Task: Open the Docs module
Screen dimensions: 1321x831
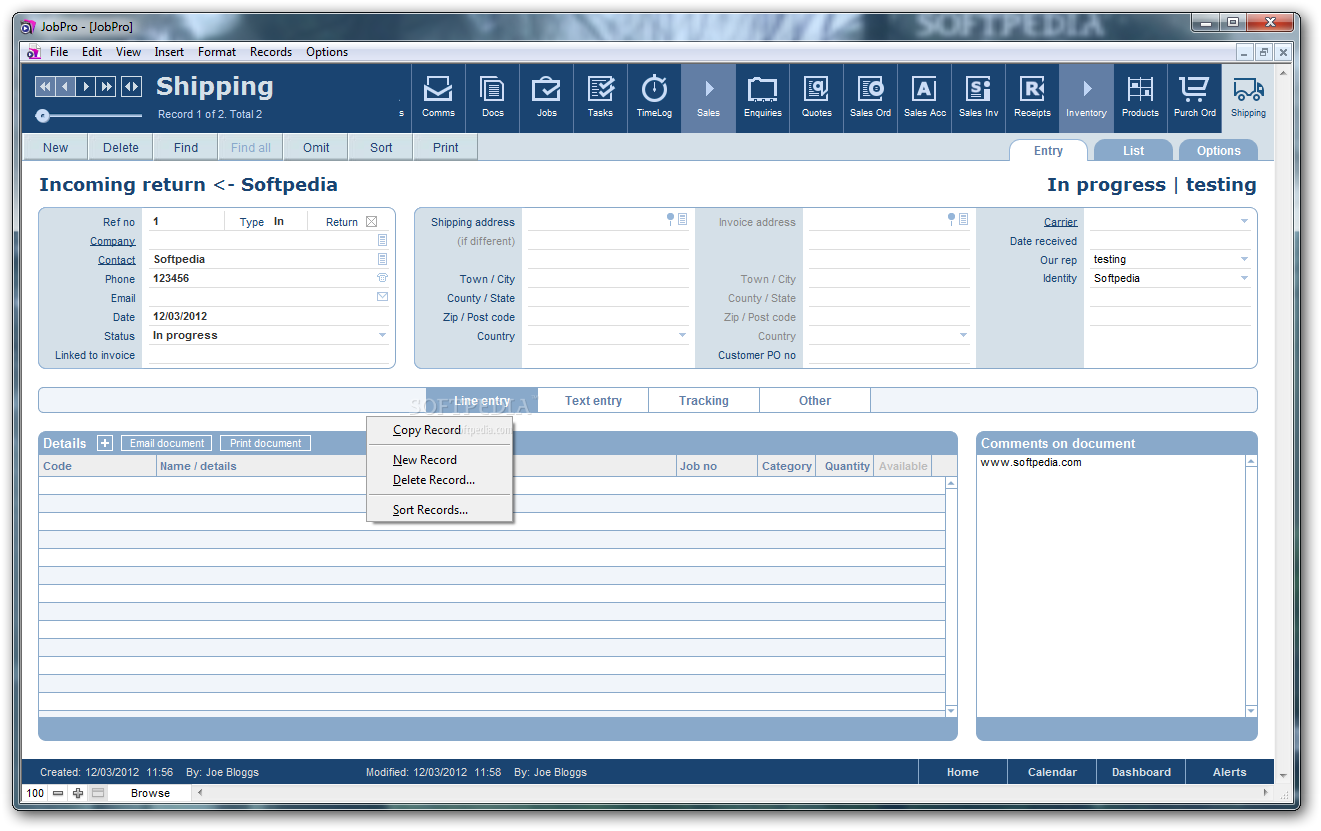Action: [x=492, y=98]
